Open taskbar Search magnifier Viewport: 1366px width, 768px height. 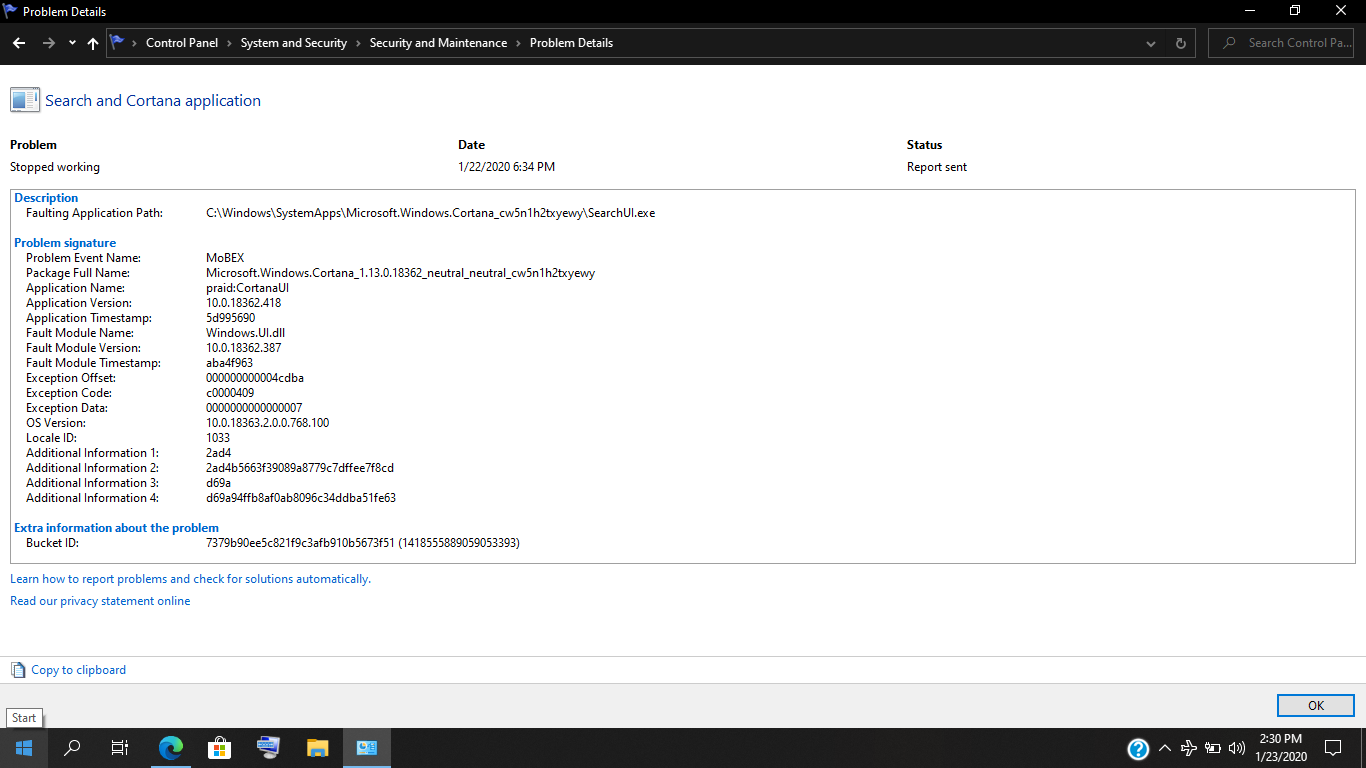(72, 747)
